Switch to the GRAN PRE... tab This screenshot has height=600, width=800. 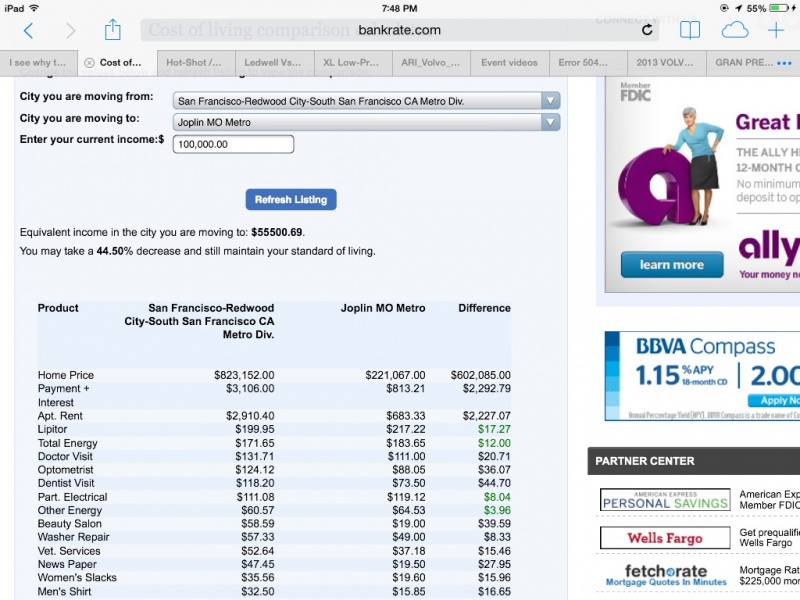point(744,63)
